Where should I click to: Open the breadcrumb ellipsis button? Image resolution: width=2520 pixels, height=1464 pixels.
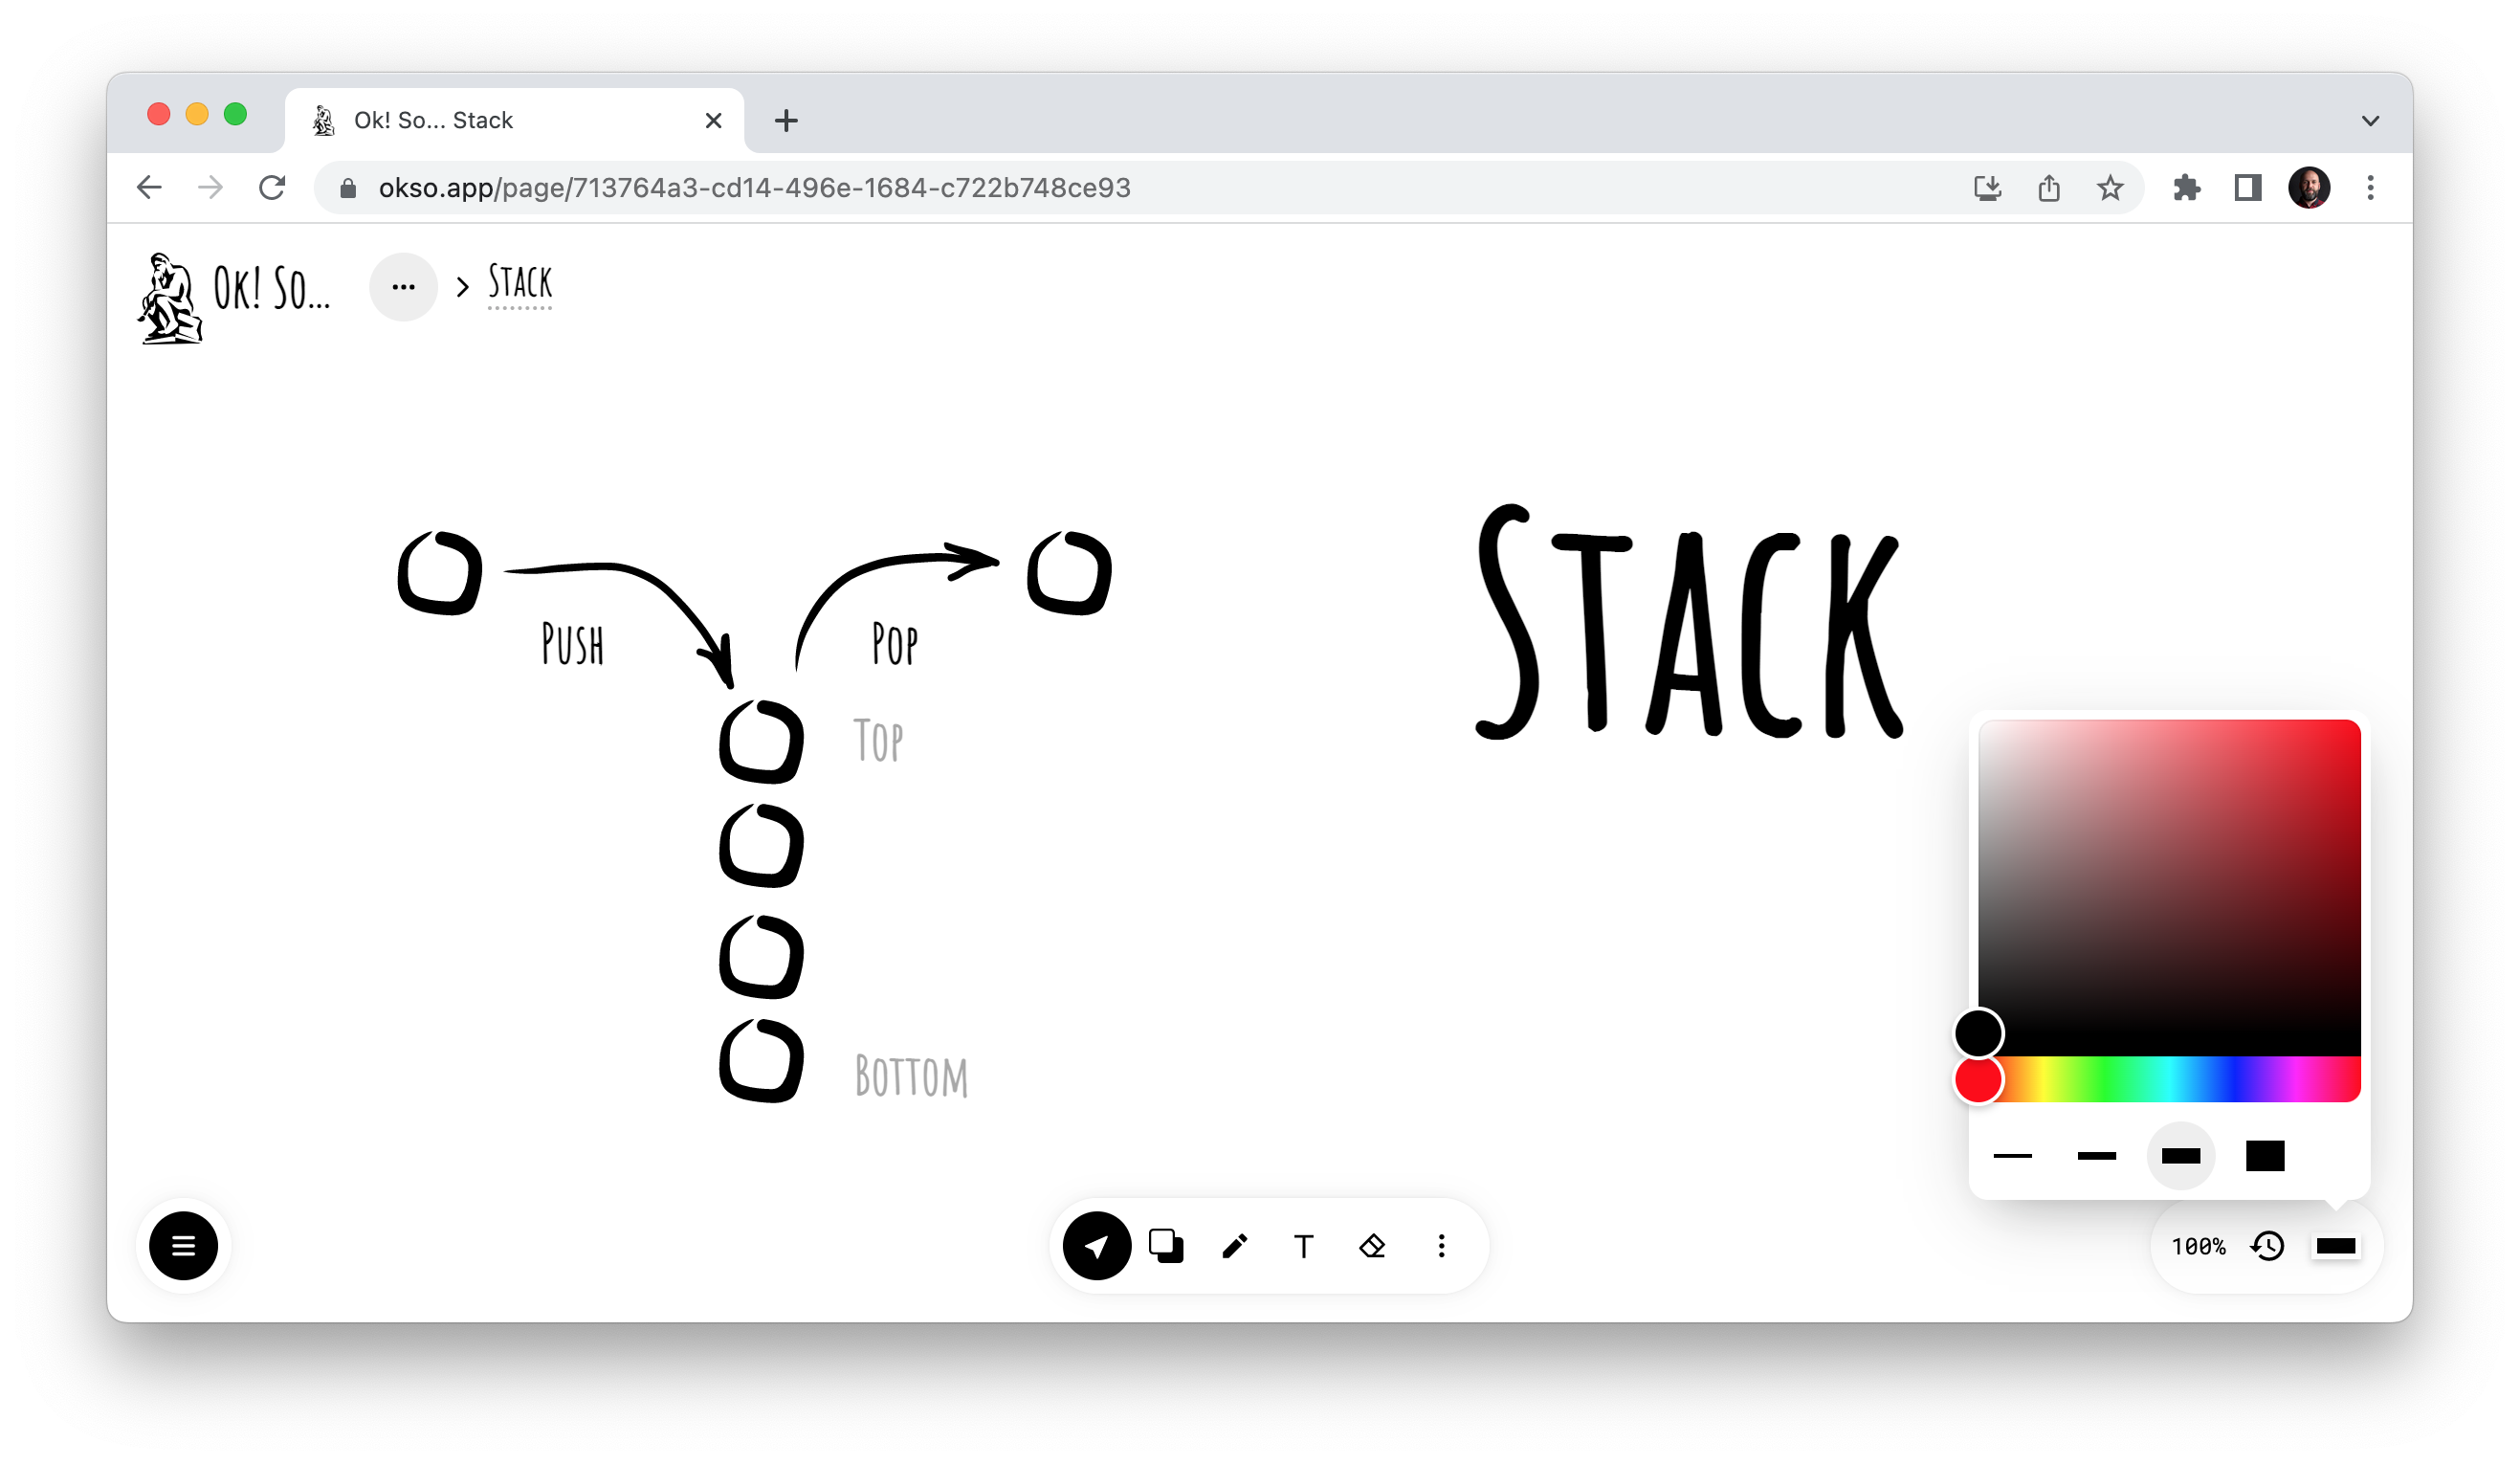(403, 287)
